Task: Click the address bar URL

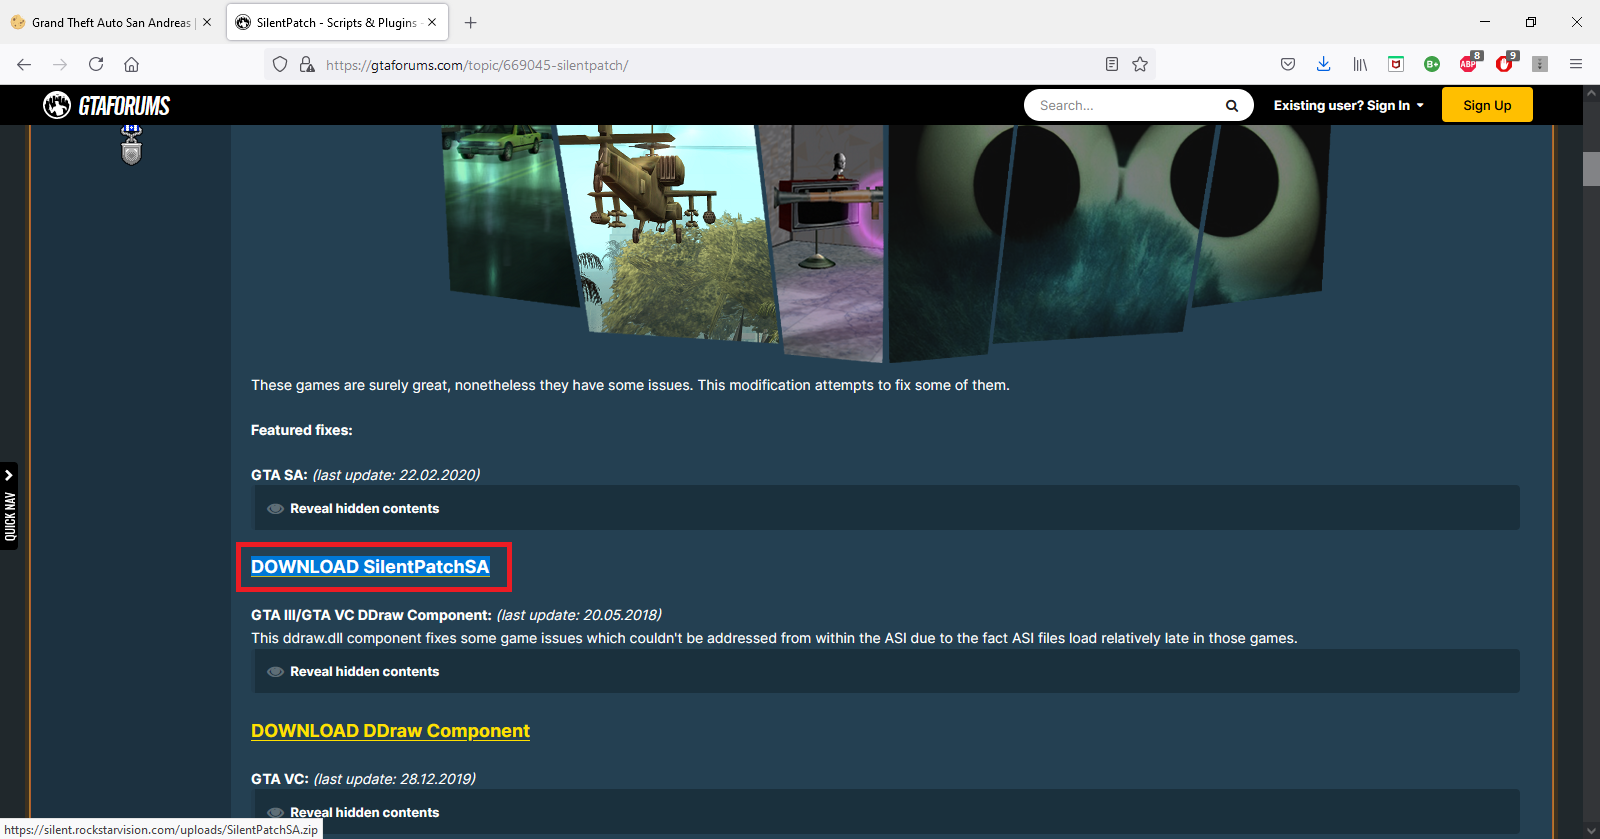Action: (477, 65)
